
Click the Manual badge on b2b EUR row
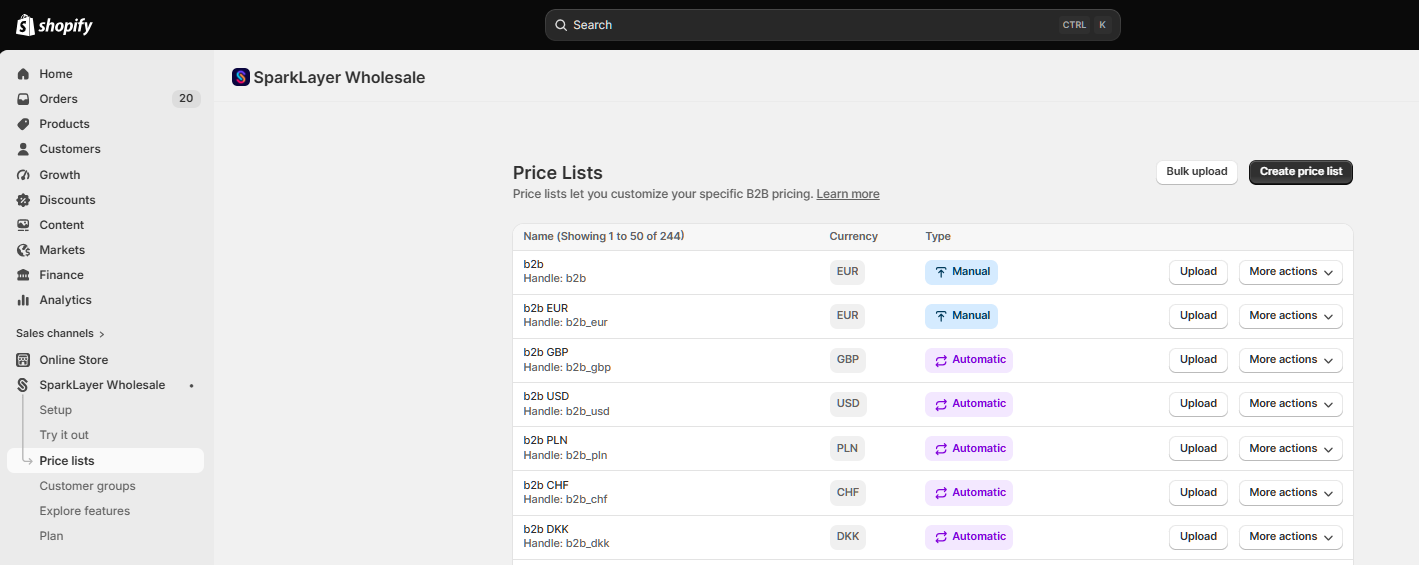click(961, 316)
